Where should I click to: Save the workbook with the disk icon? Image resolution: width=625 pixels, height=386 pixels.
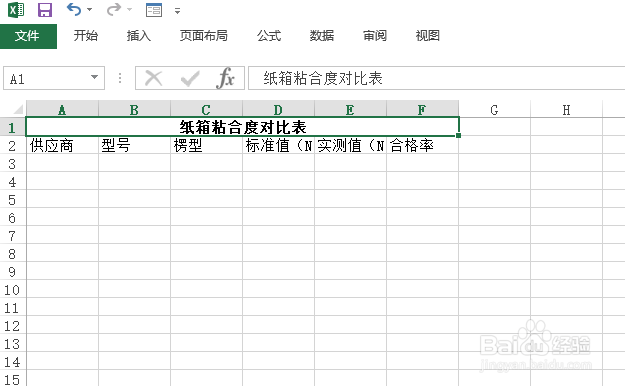tap(45, 10)
